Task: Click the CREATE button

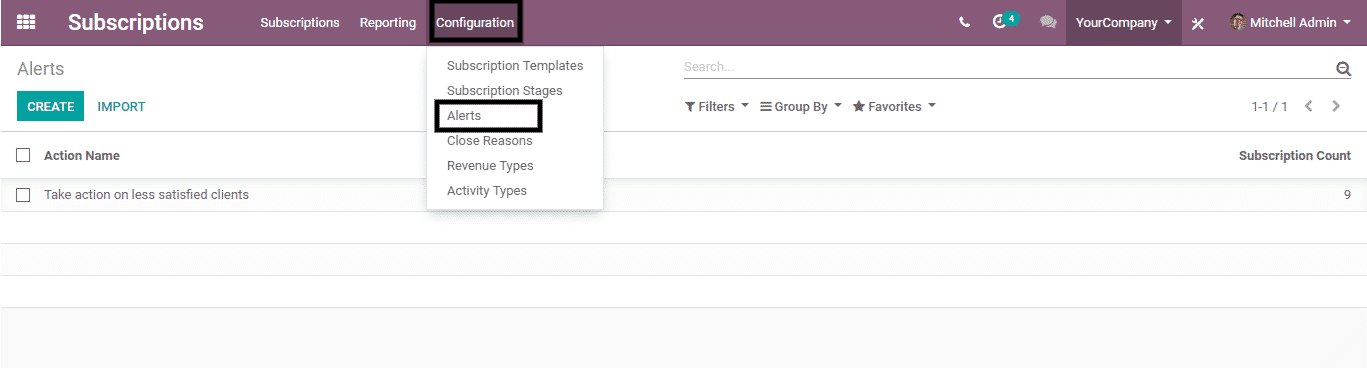Action: (x=50, y=106)
